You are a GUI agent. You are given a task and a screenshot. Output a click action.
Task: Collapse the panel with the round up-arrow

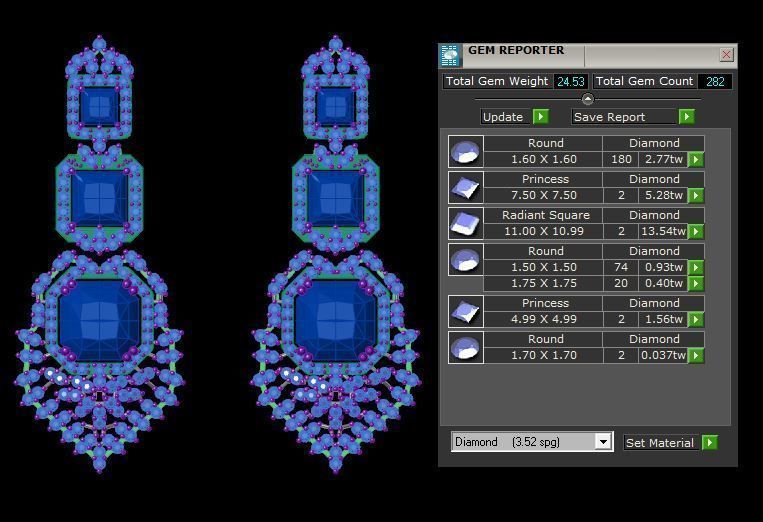point(587,99)
